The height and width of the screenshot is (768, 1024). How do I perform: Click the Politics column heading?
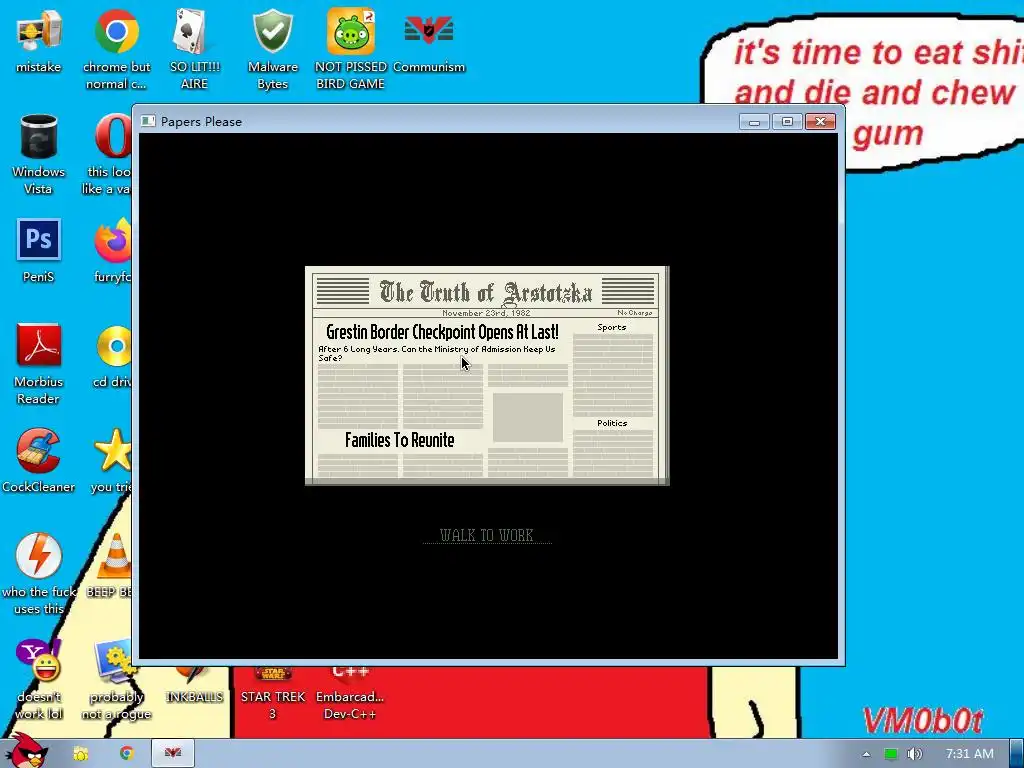(x=612, y=423)
